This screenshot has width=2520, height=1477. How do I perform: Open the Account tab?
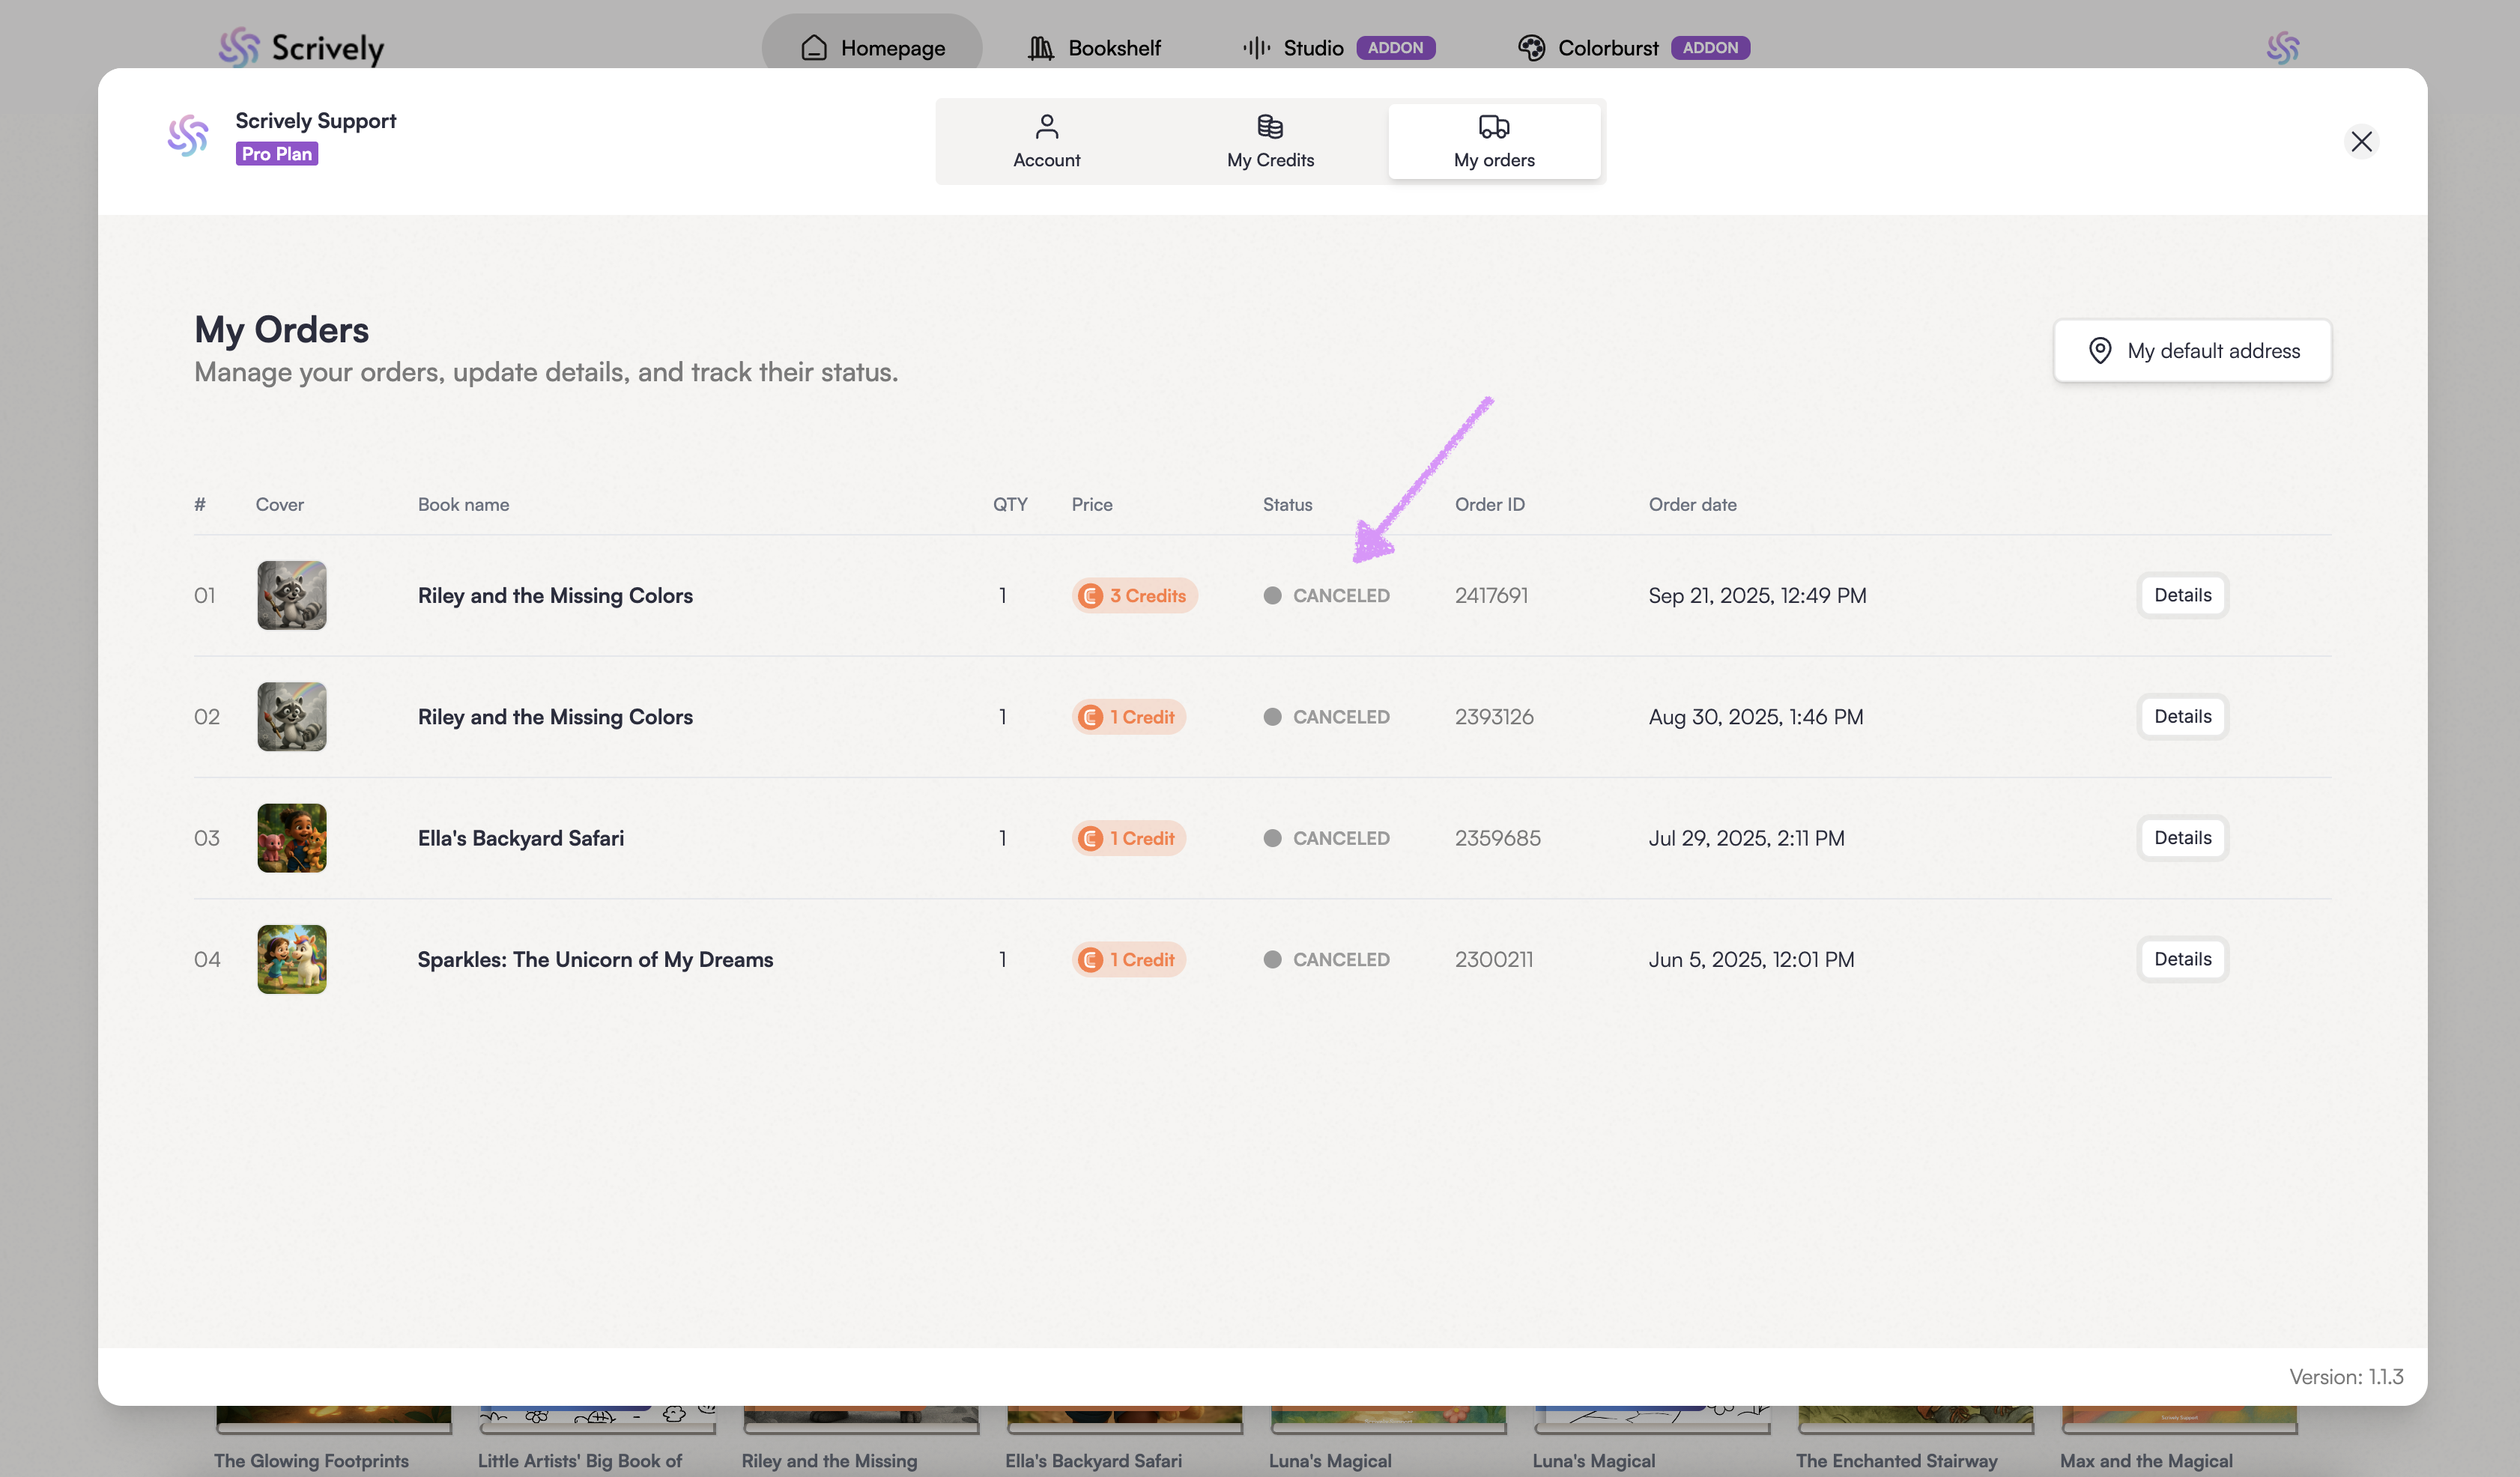(x=1046, y=141)
